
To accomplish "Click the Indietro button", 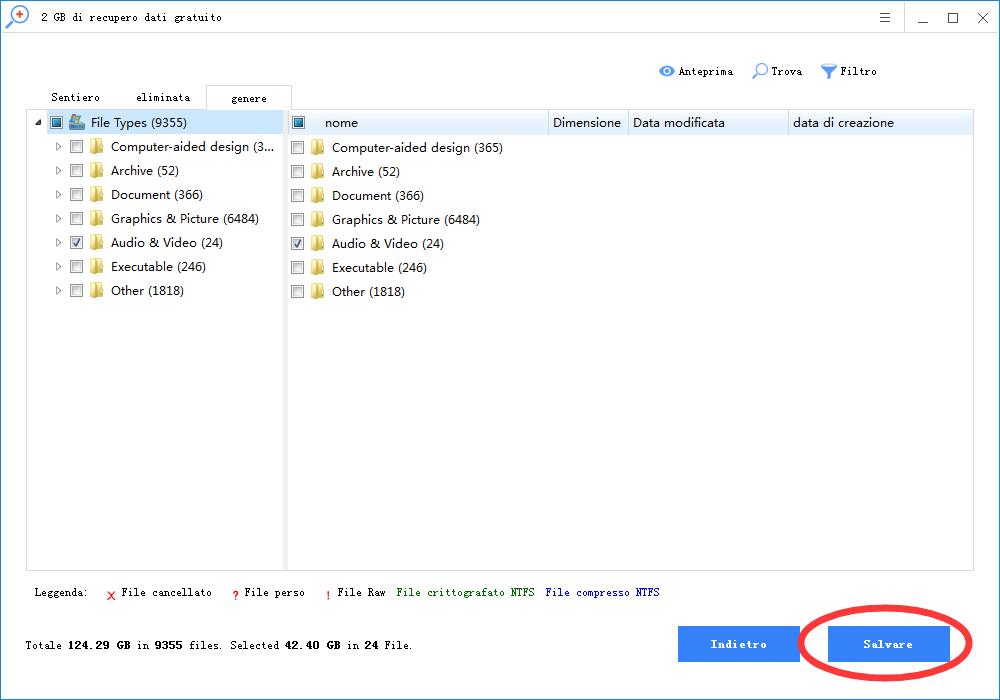I will (738, 644).
